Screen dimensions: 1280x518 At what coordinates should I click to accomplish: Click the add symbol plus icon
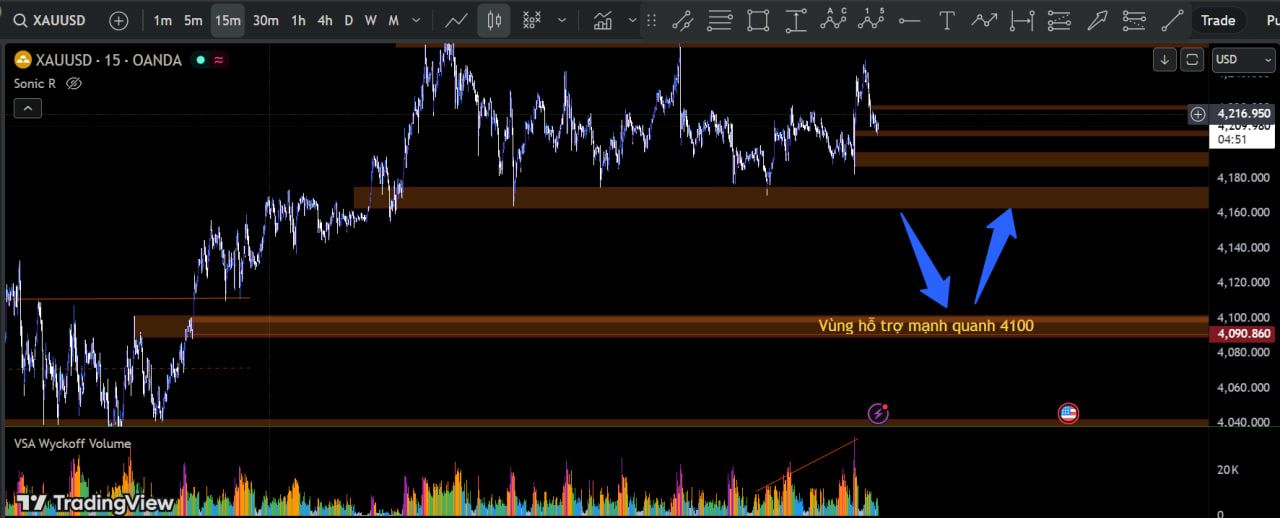tap(118, 20)
